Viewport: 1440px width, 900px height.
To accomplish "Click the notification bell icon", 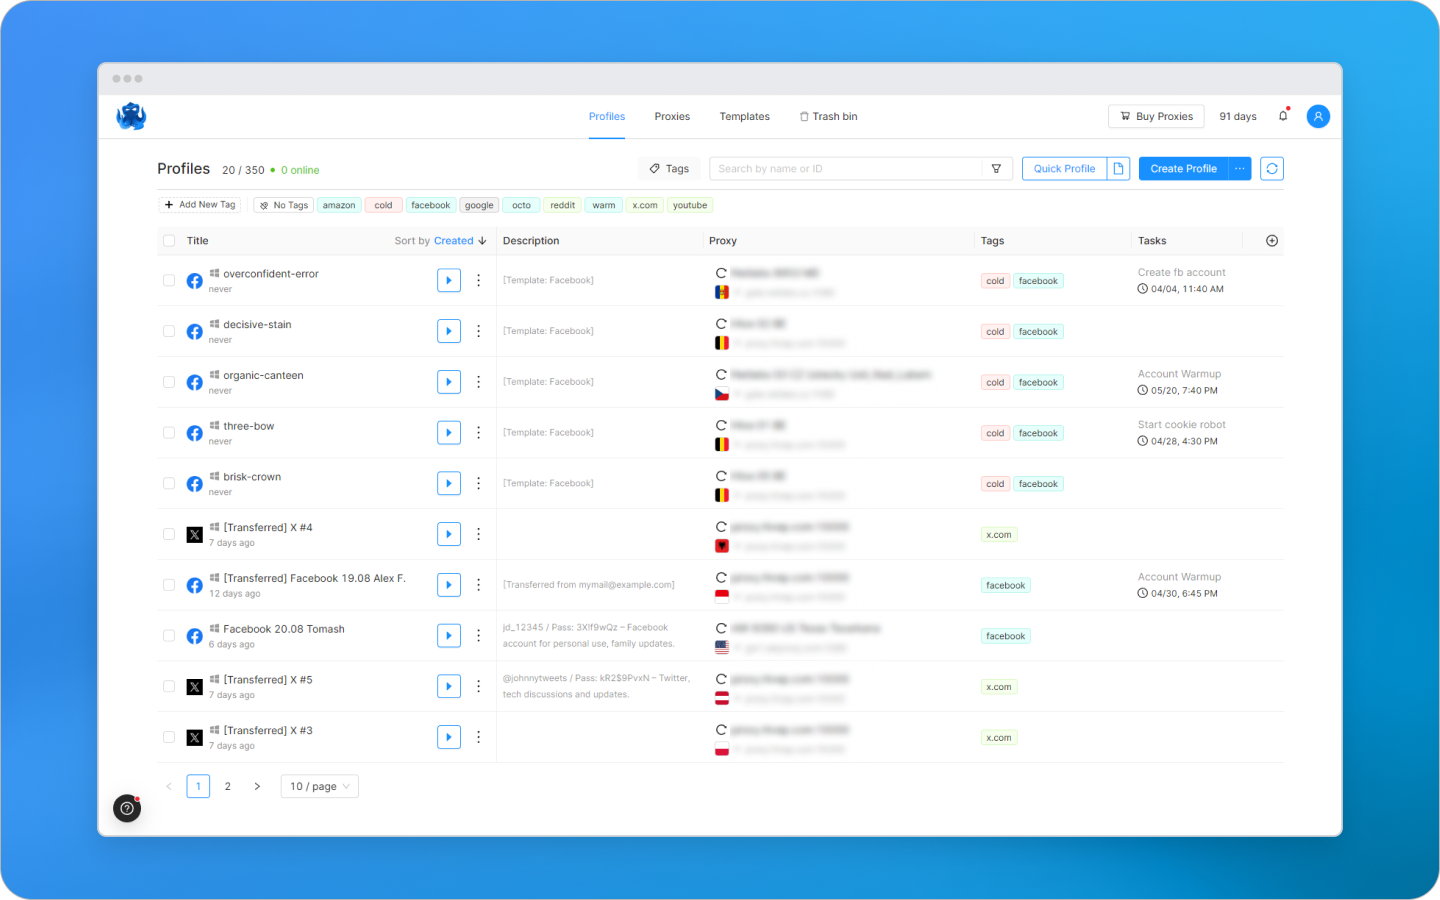I will [1283, 116].
